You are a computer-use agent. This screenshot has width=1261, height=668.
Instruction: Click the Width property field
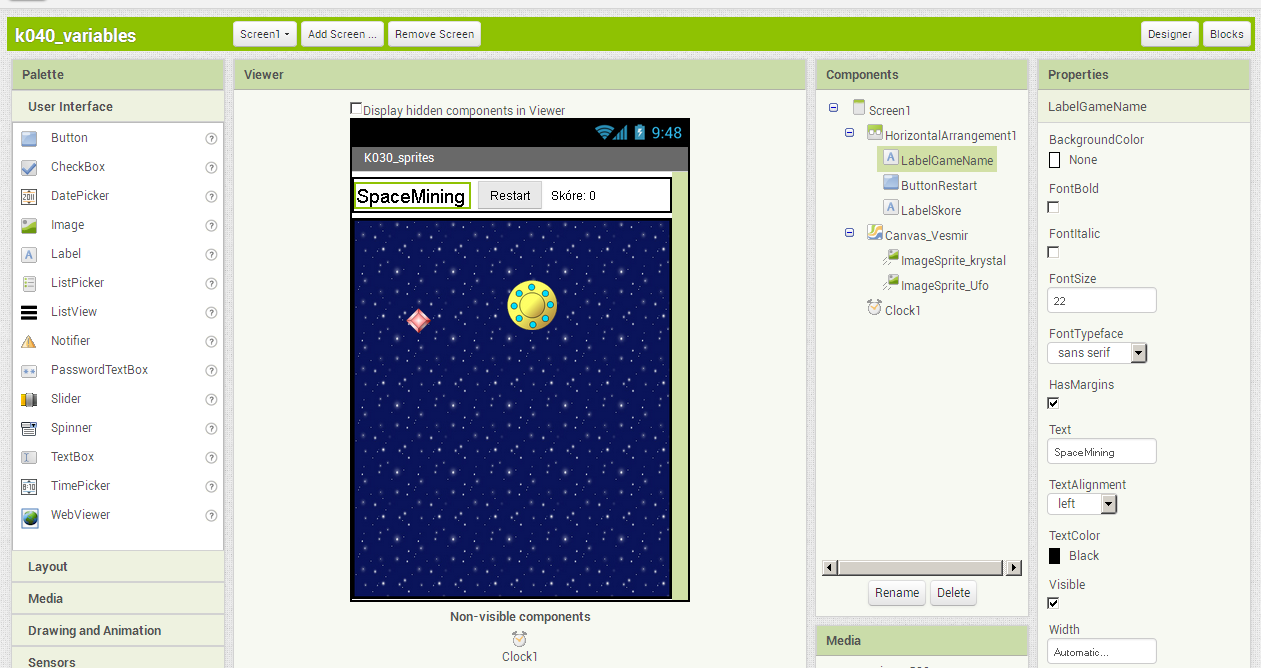pyautogui.click(x=1102, y=651)
